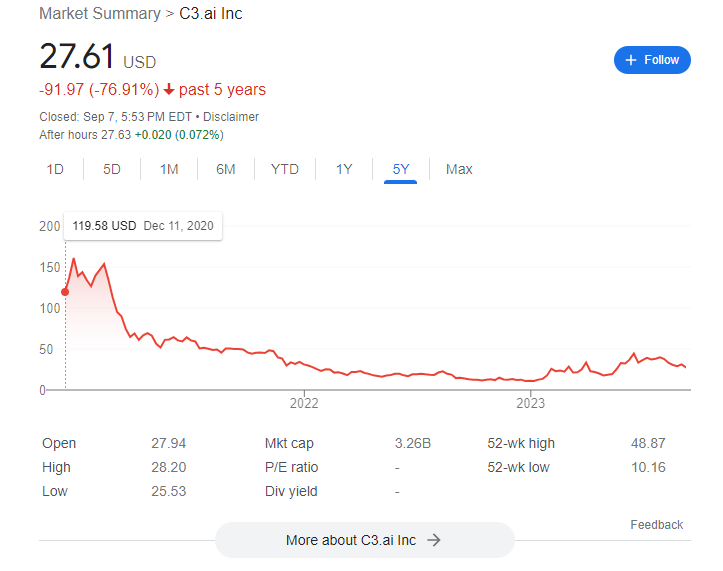
Task: Click the Div yield label
Action: point(291,491)
